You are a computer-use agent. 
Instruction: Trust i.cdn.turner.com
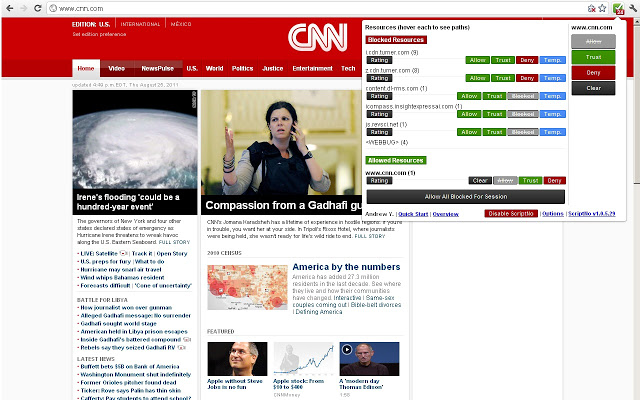click(503, 60)
